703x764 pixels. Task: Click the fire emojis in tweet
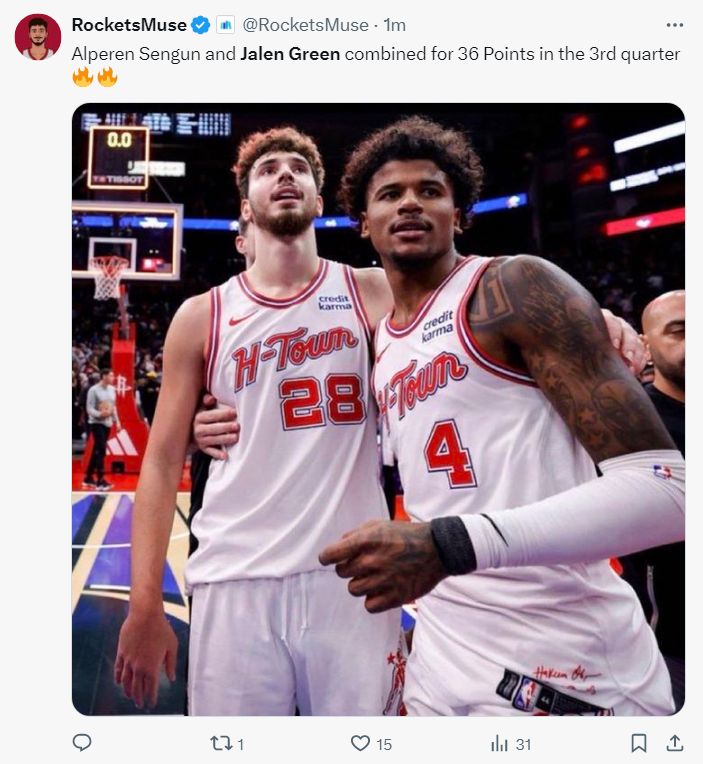pyautogui.click(x=95, y=77)
